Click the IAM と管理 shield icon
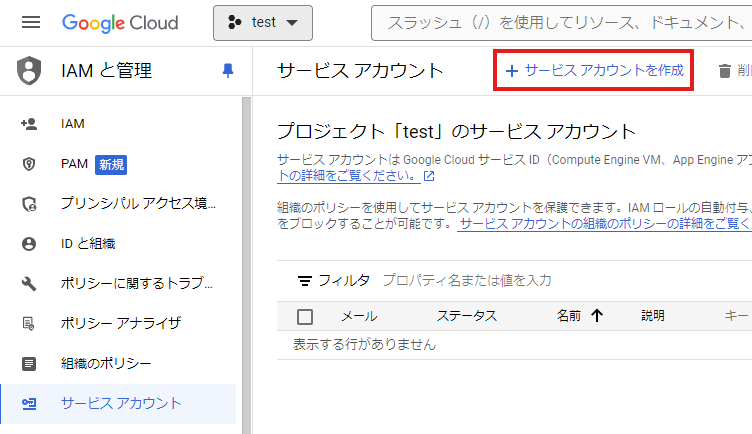 pyautogui.click(x=29, y=70)
